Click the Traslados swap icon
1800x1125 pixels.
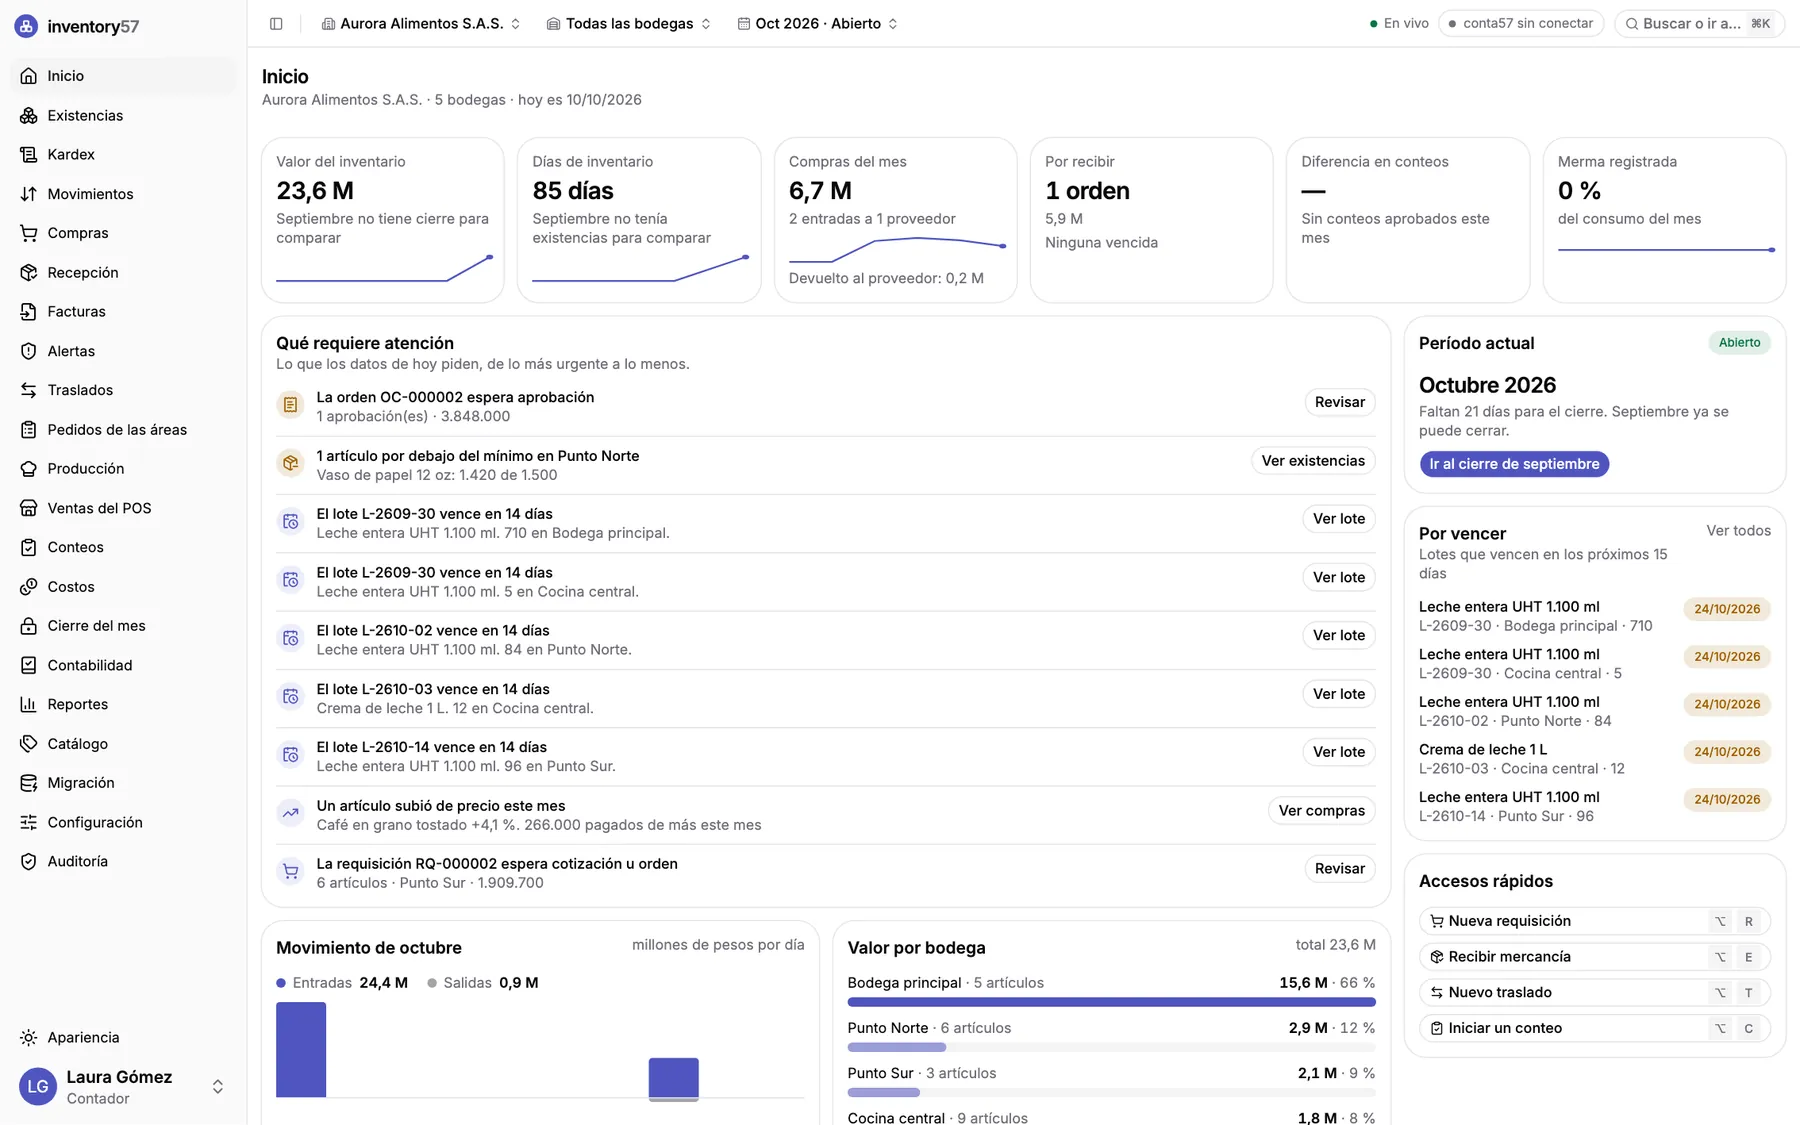(x=29, y=390)
